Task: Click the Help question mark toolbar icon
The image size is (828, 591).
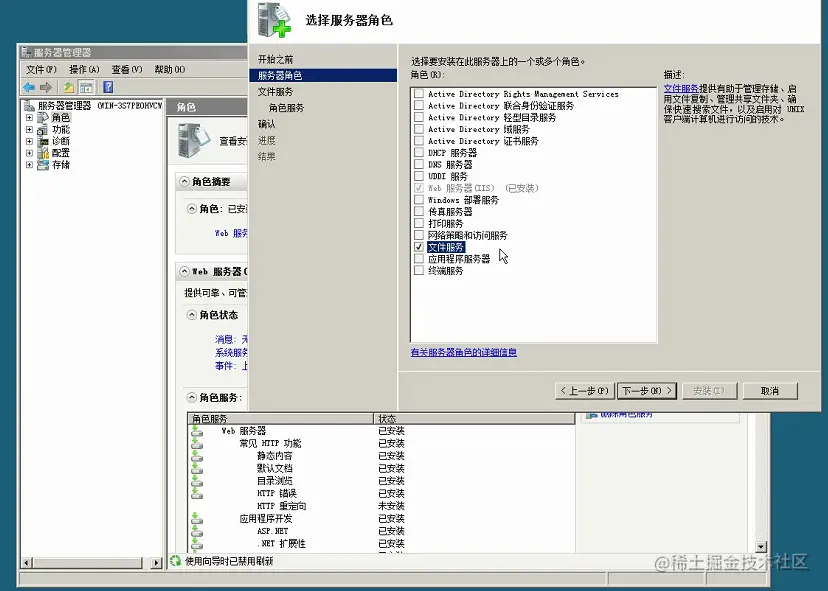Action: 108,87
